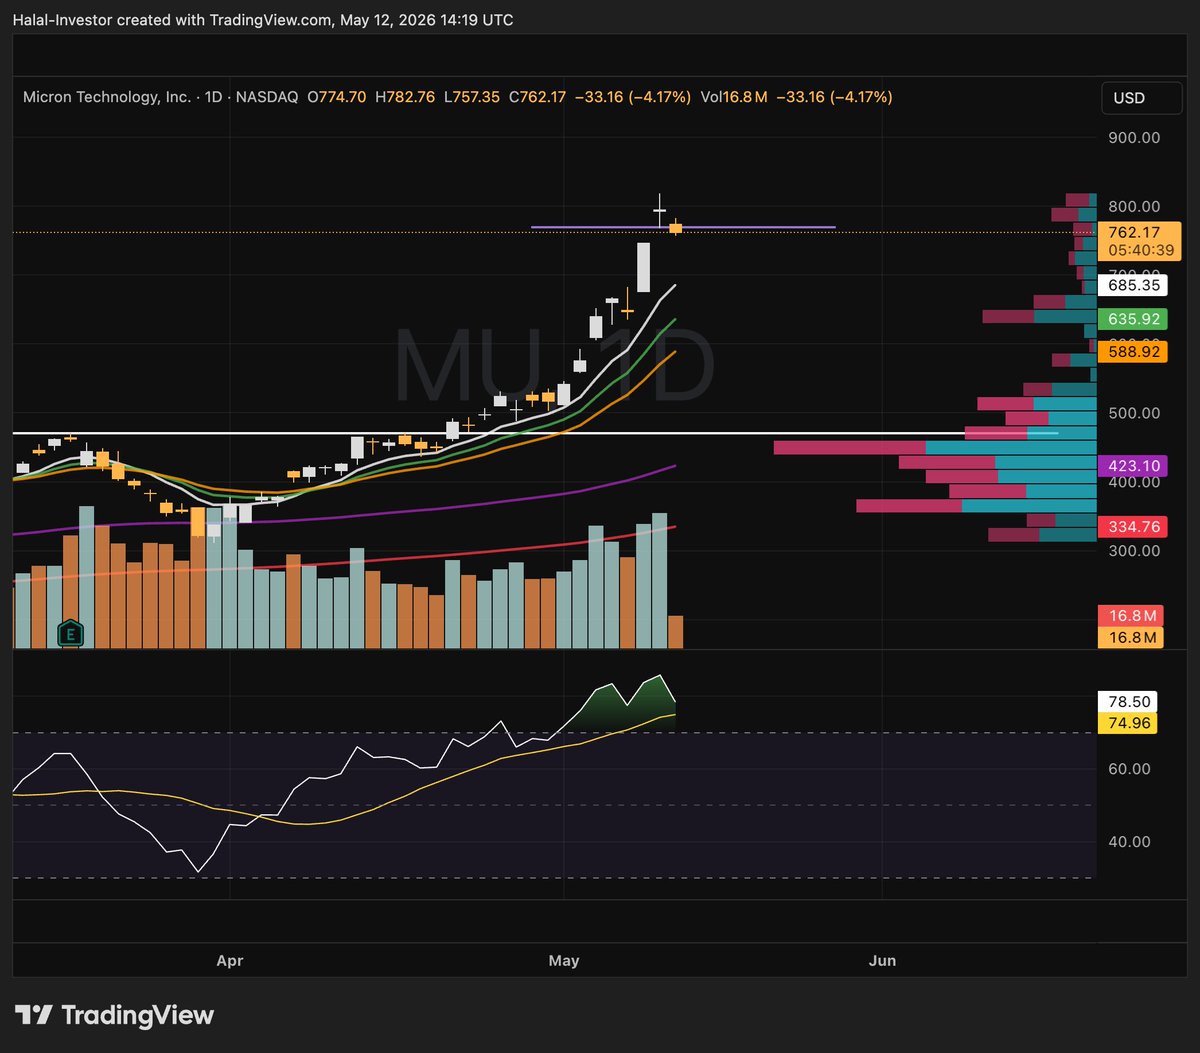Image resolution: width=1200 pixels, height=1053 pixels.
Task: Click the 78.50 RSI value label
Action: tap(1127, 702)
